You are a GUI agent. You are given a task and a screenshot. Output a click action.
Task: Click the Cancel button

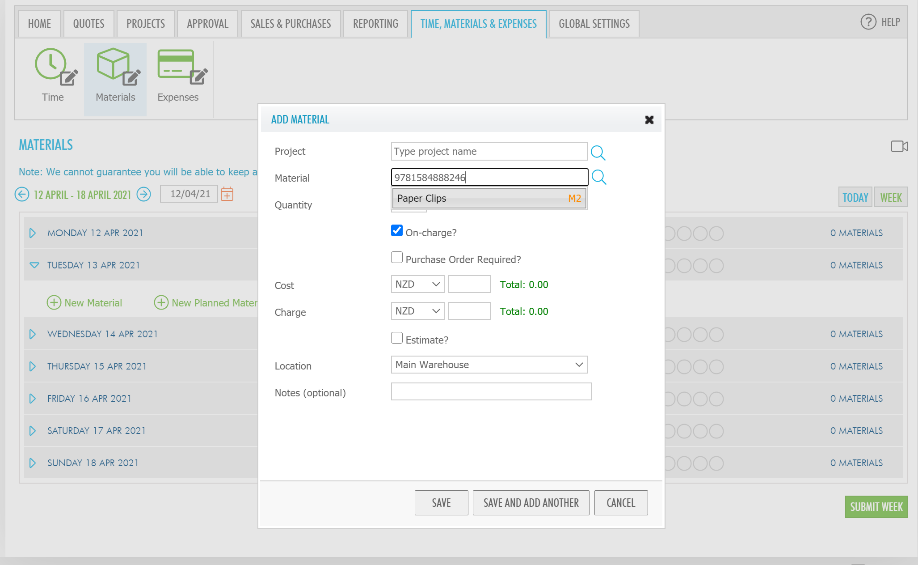(x=621, y=503)
